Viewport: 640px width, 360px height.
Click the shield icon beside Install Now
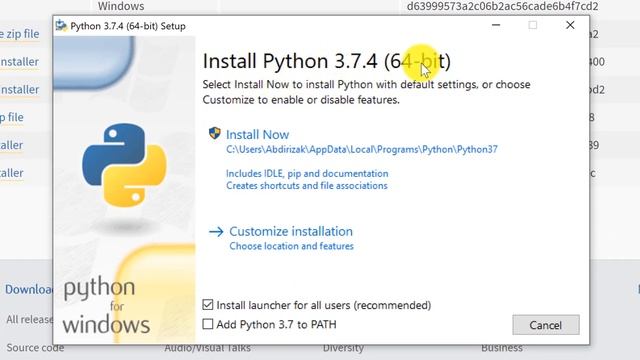point(215,133)
